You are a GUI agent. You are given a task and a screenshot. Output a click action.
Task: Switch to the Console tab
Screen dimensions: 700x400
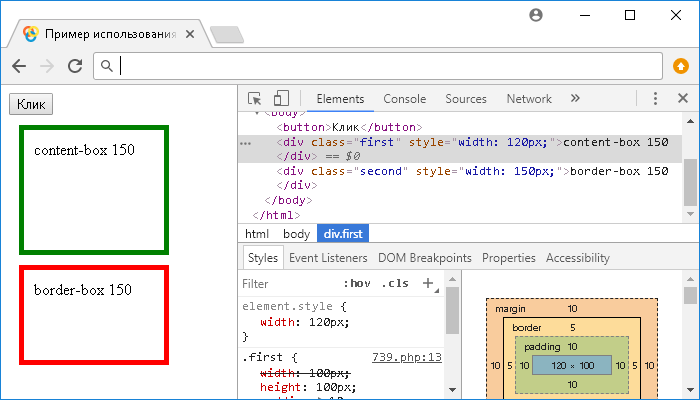404,99
